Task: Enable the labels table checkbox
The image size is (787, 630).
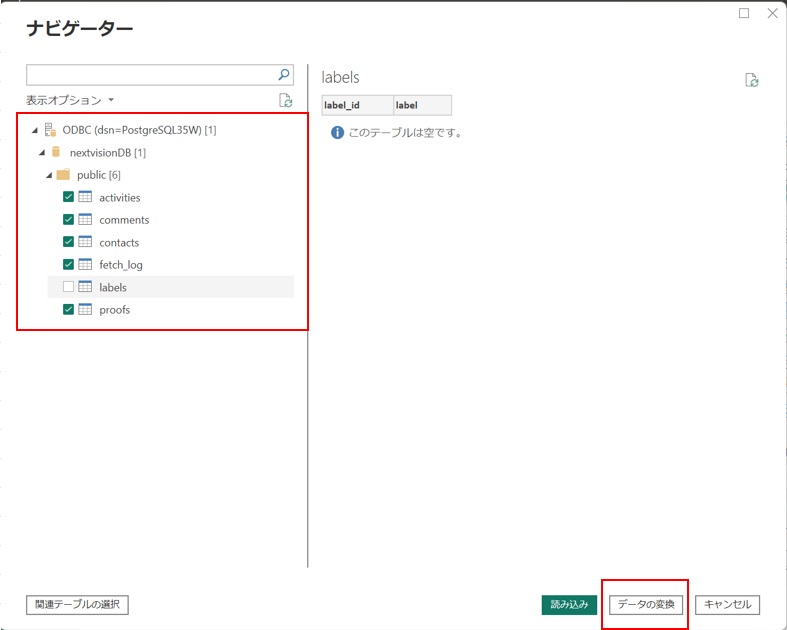Action: [x=68, y=287]
